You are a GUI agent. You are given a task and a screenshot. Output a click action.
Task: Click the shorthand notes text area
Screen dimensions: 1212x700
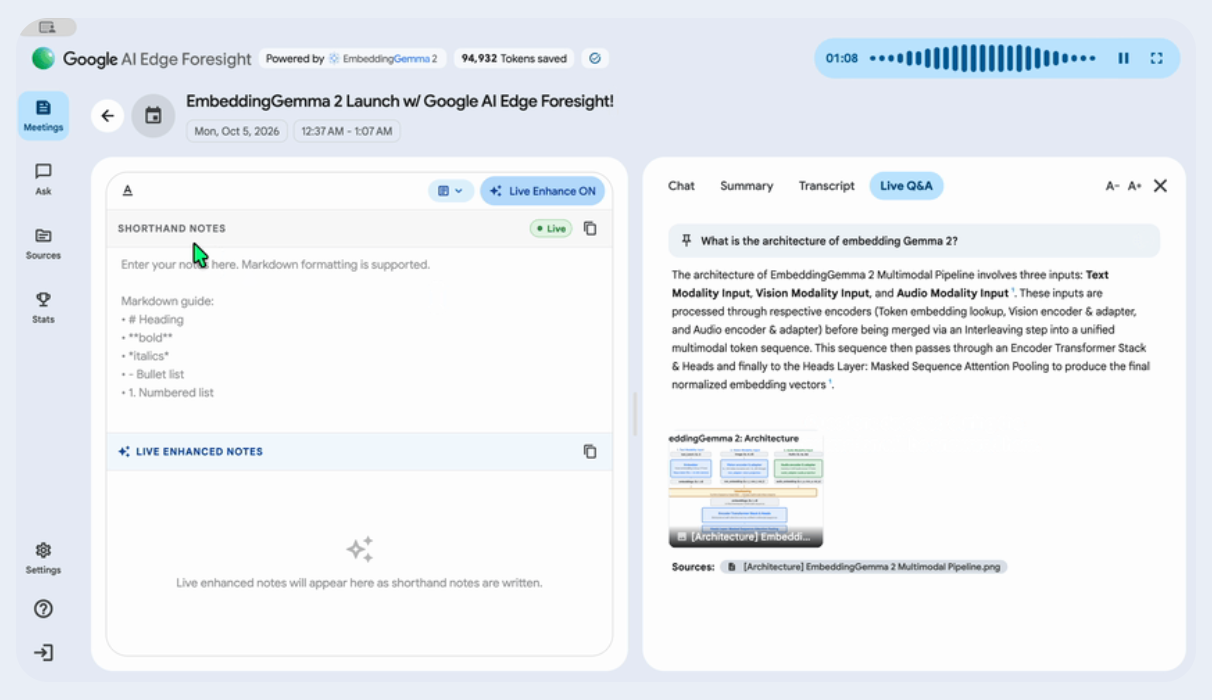(359, 340)
